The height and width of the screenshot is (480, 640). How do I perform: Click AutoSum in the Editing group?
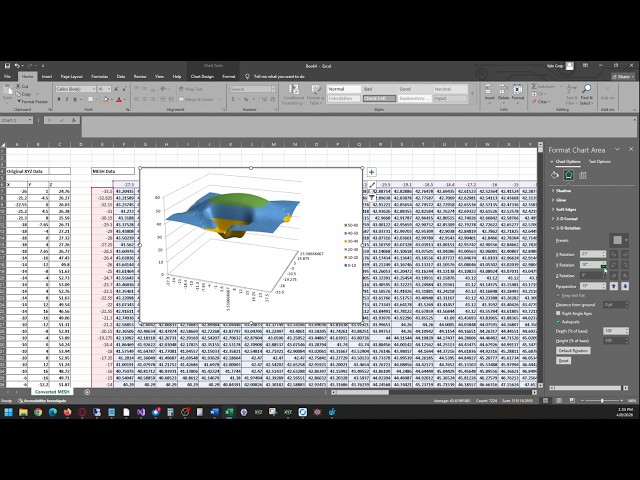(x=543, y=87)
